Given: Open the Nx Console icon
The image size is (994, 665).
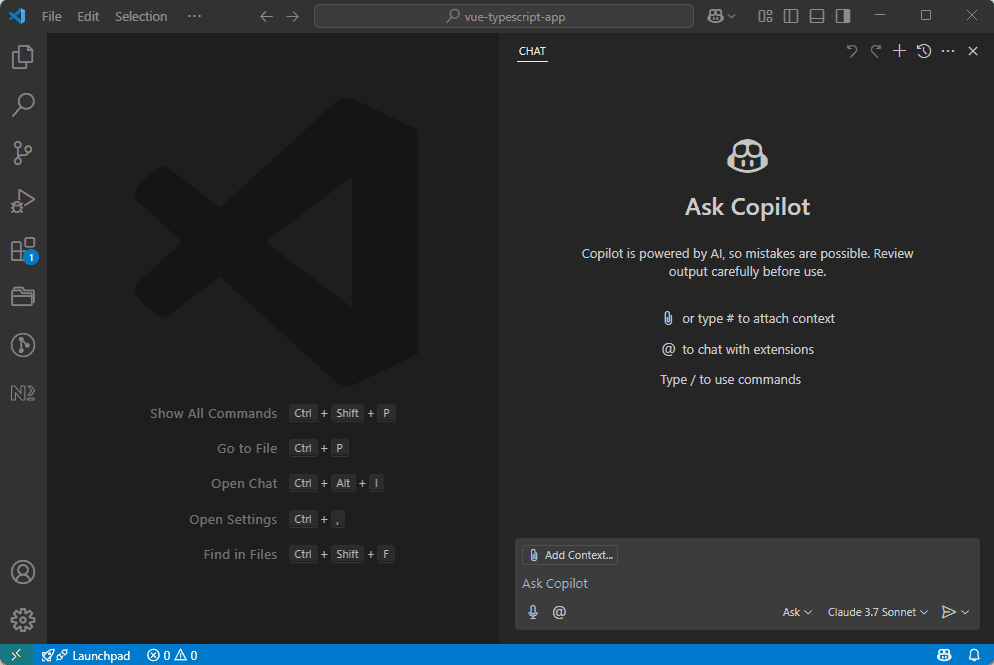Looking at the screenshot, I should [x=23, y=393].
